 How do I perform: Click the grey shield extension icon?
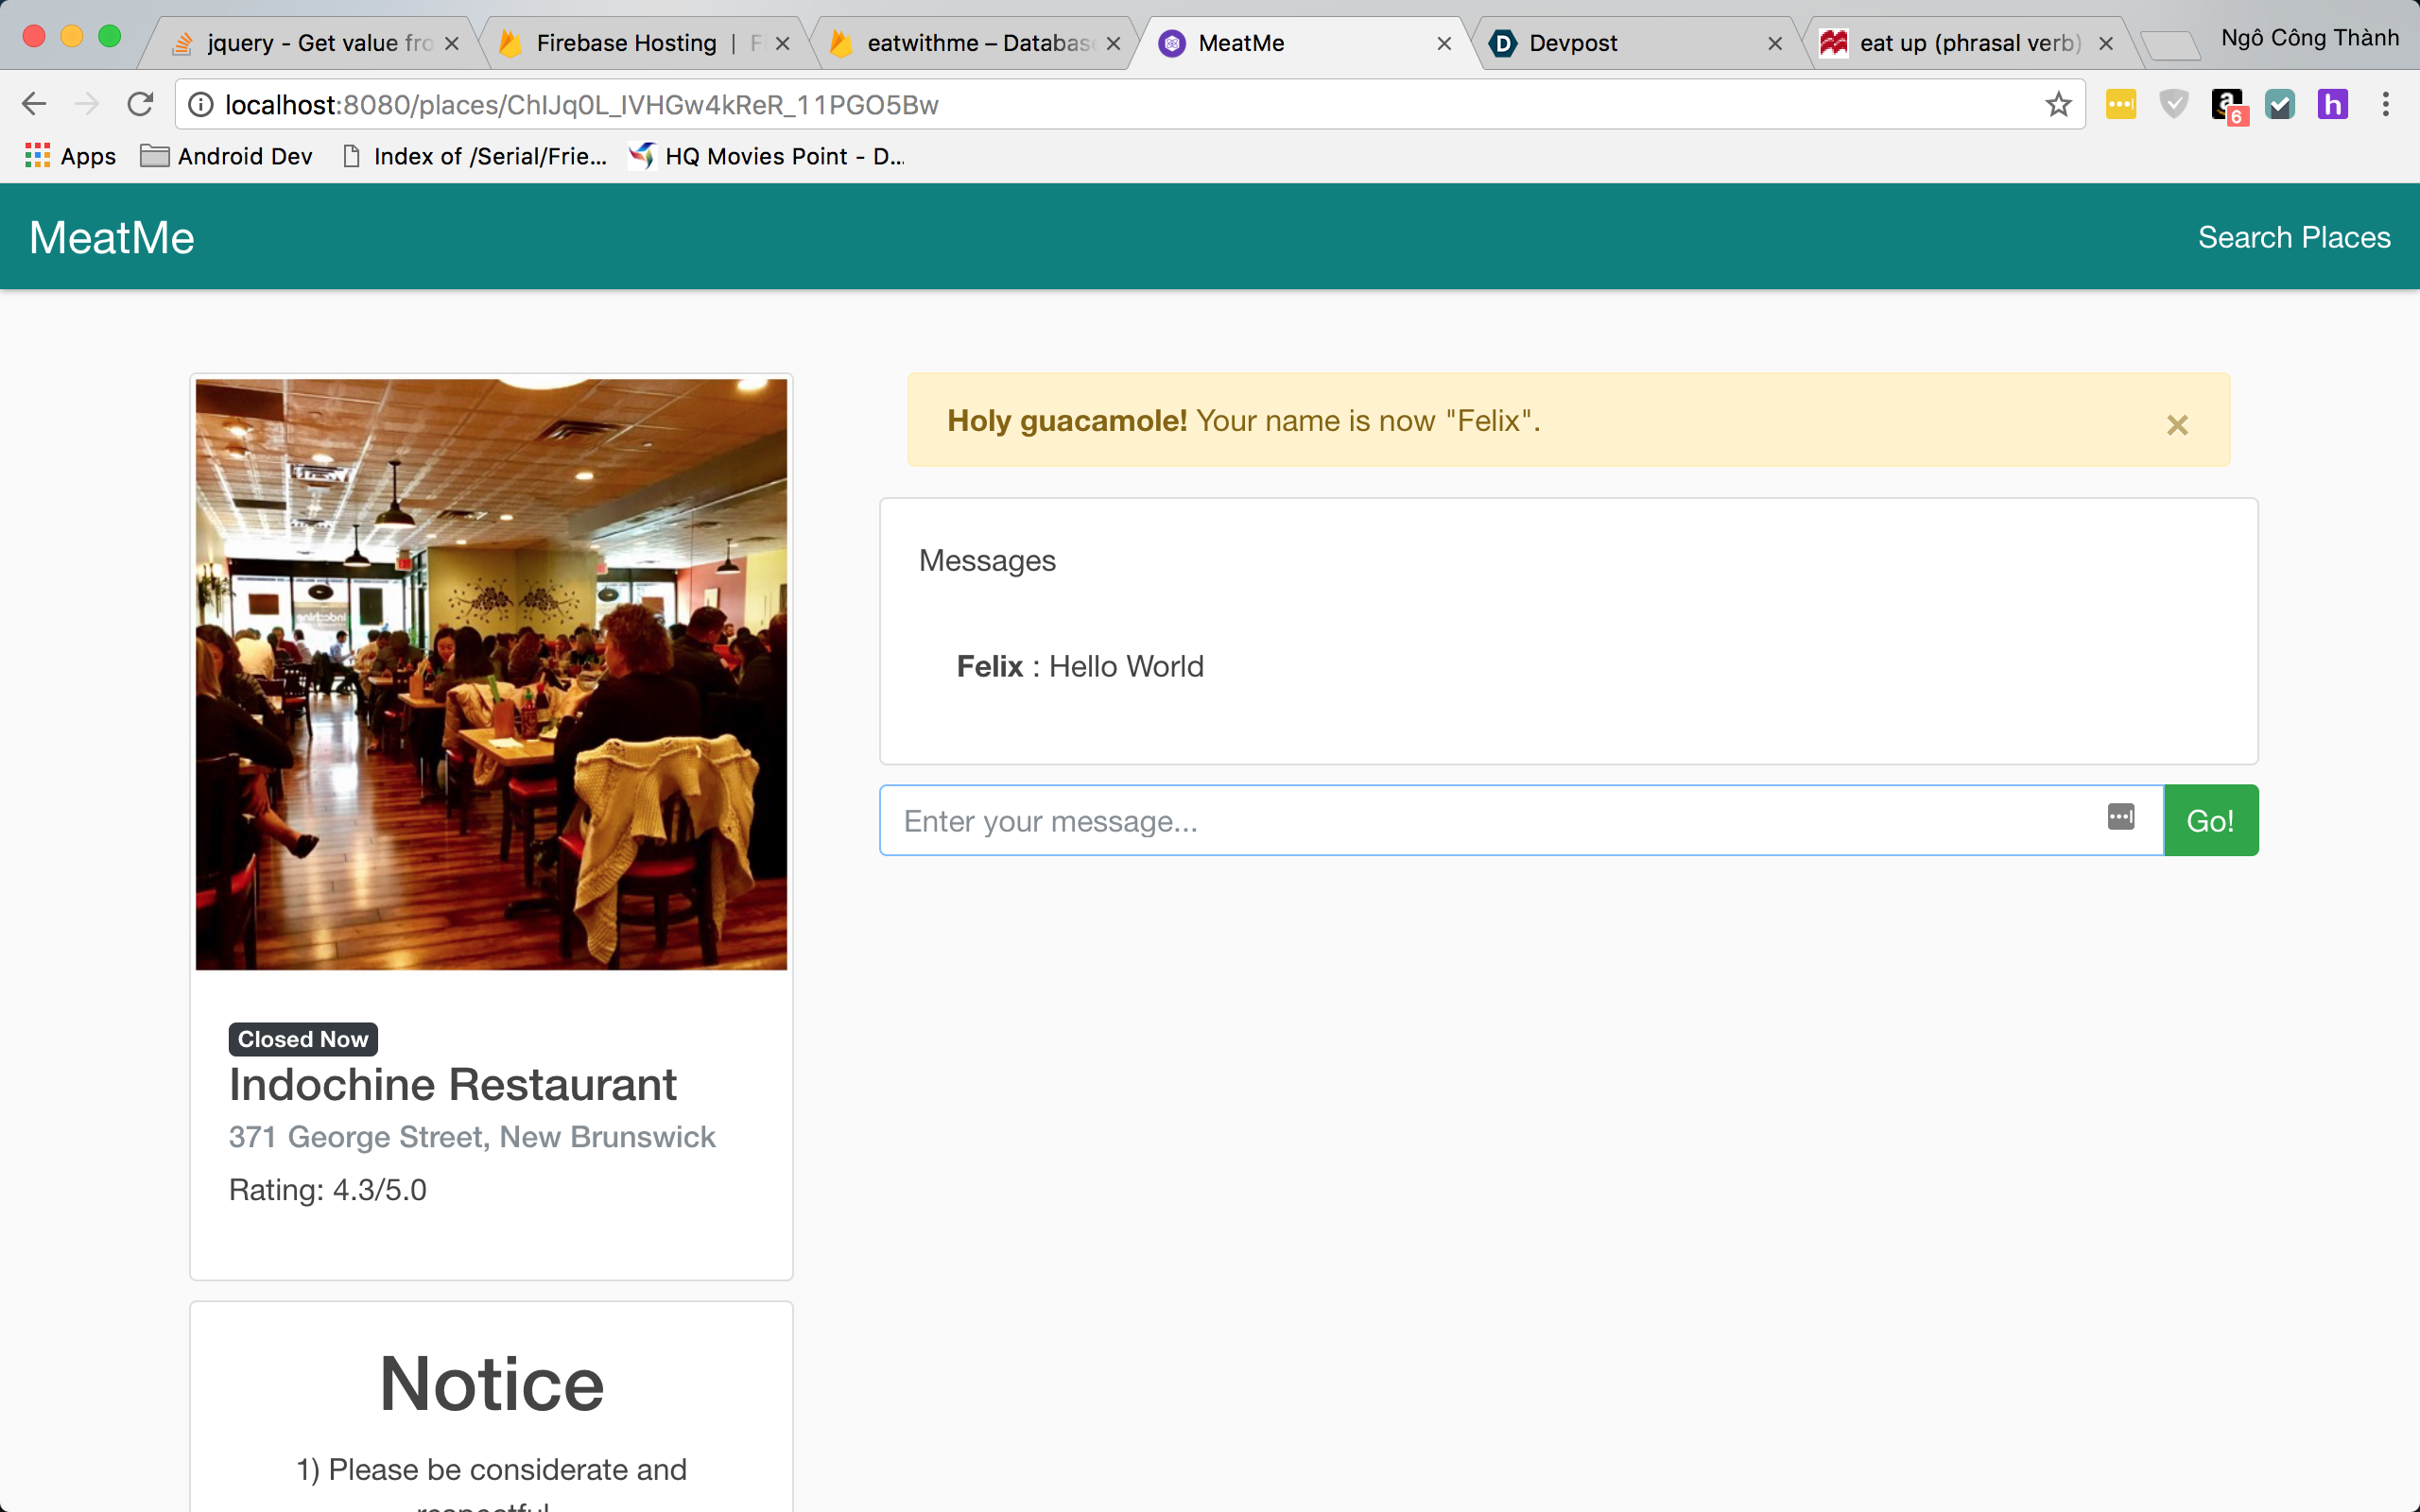pos(2174,104)
